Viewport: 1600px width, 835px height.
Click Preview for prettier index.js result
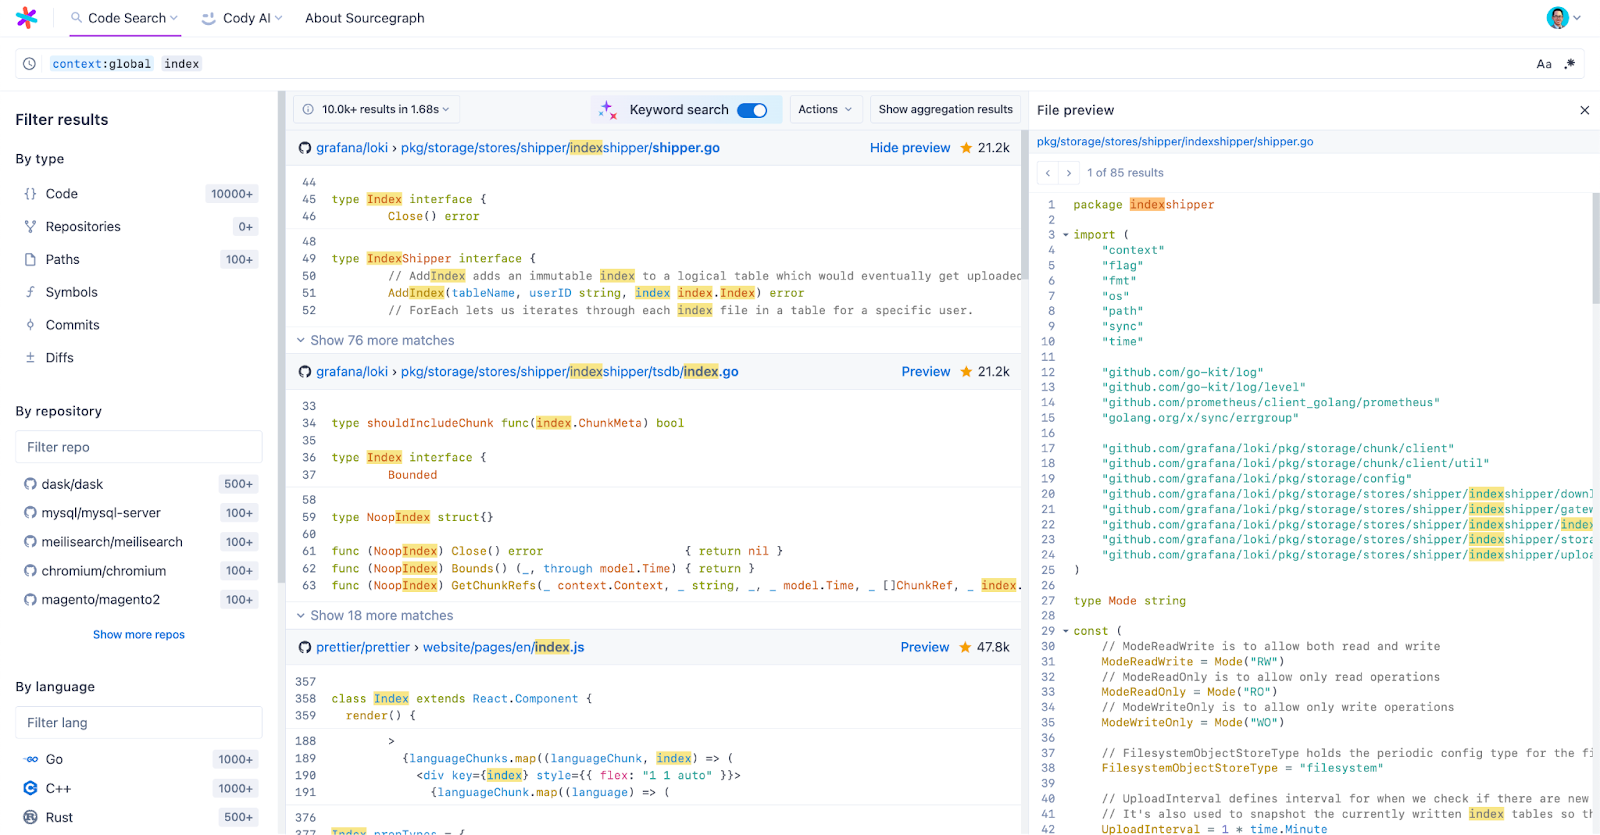click(925, 648)
